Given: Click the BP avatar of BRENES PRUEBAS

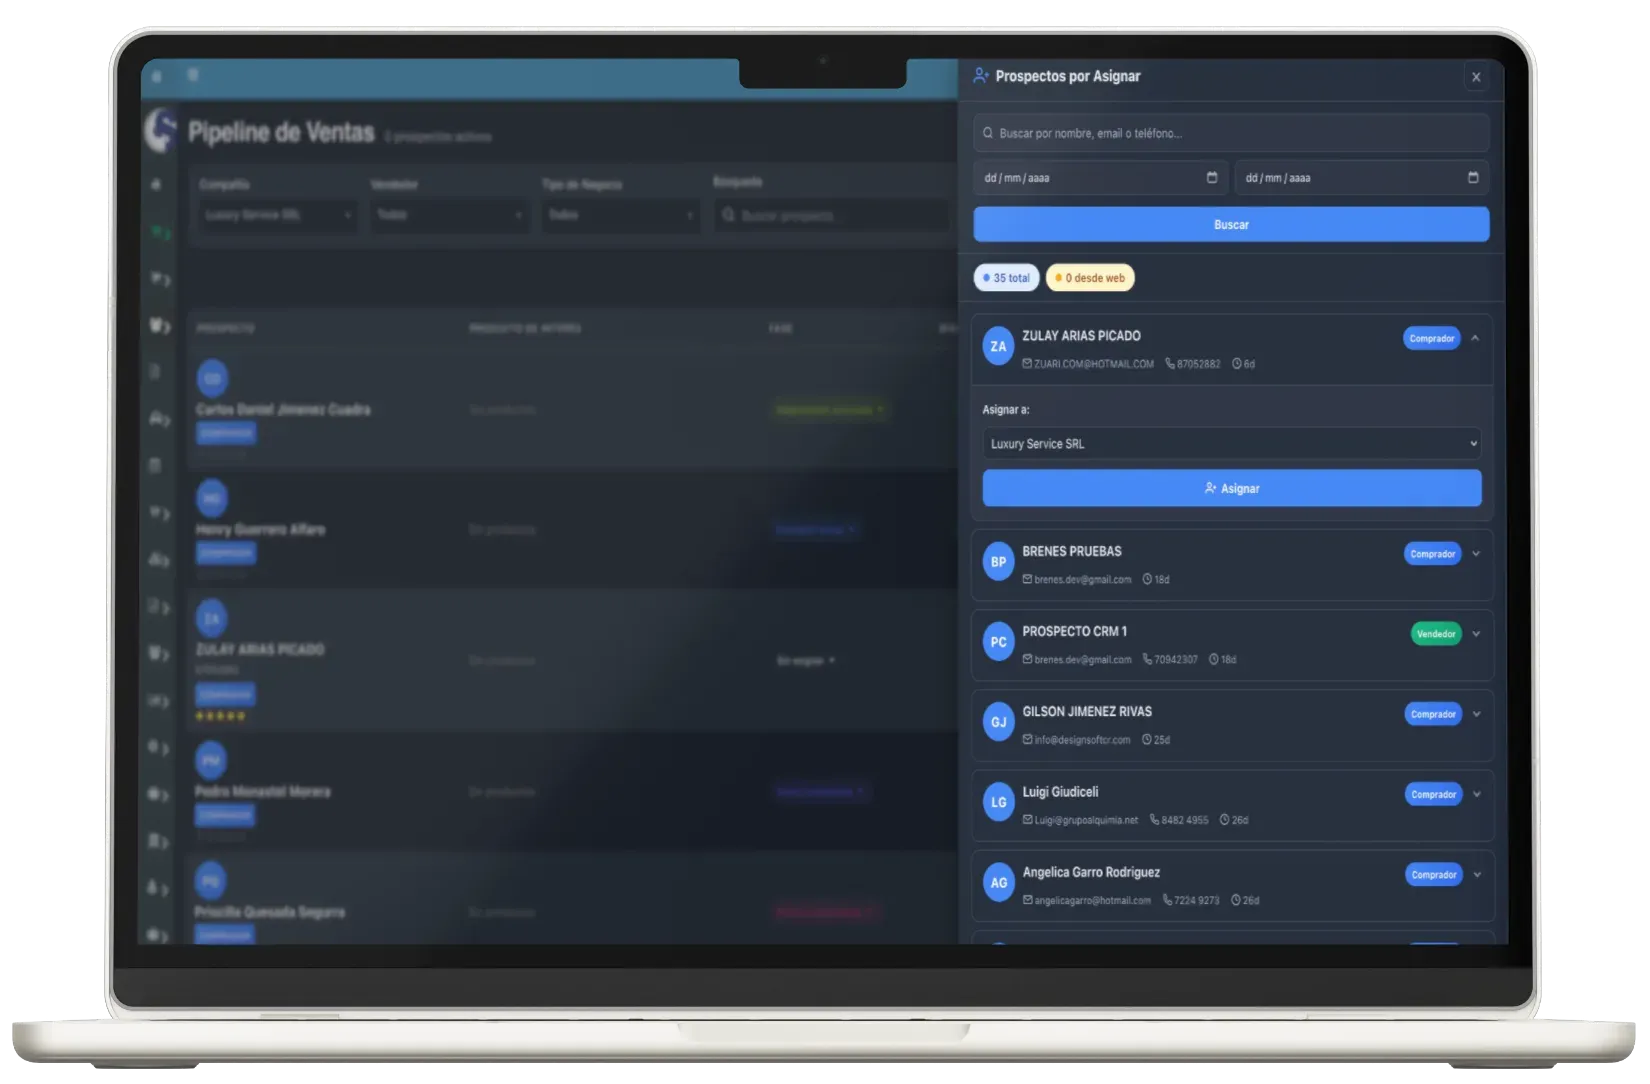Looking at the screenshot, I should pos(998,562).
